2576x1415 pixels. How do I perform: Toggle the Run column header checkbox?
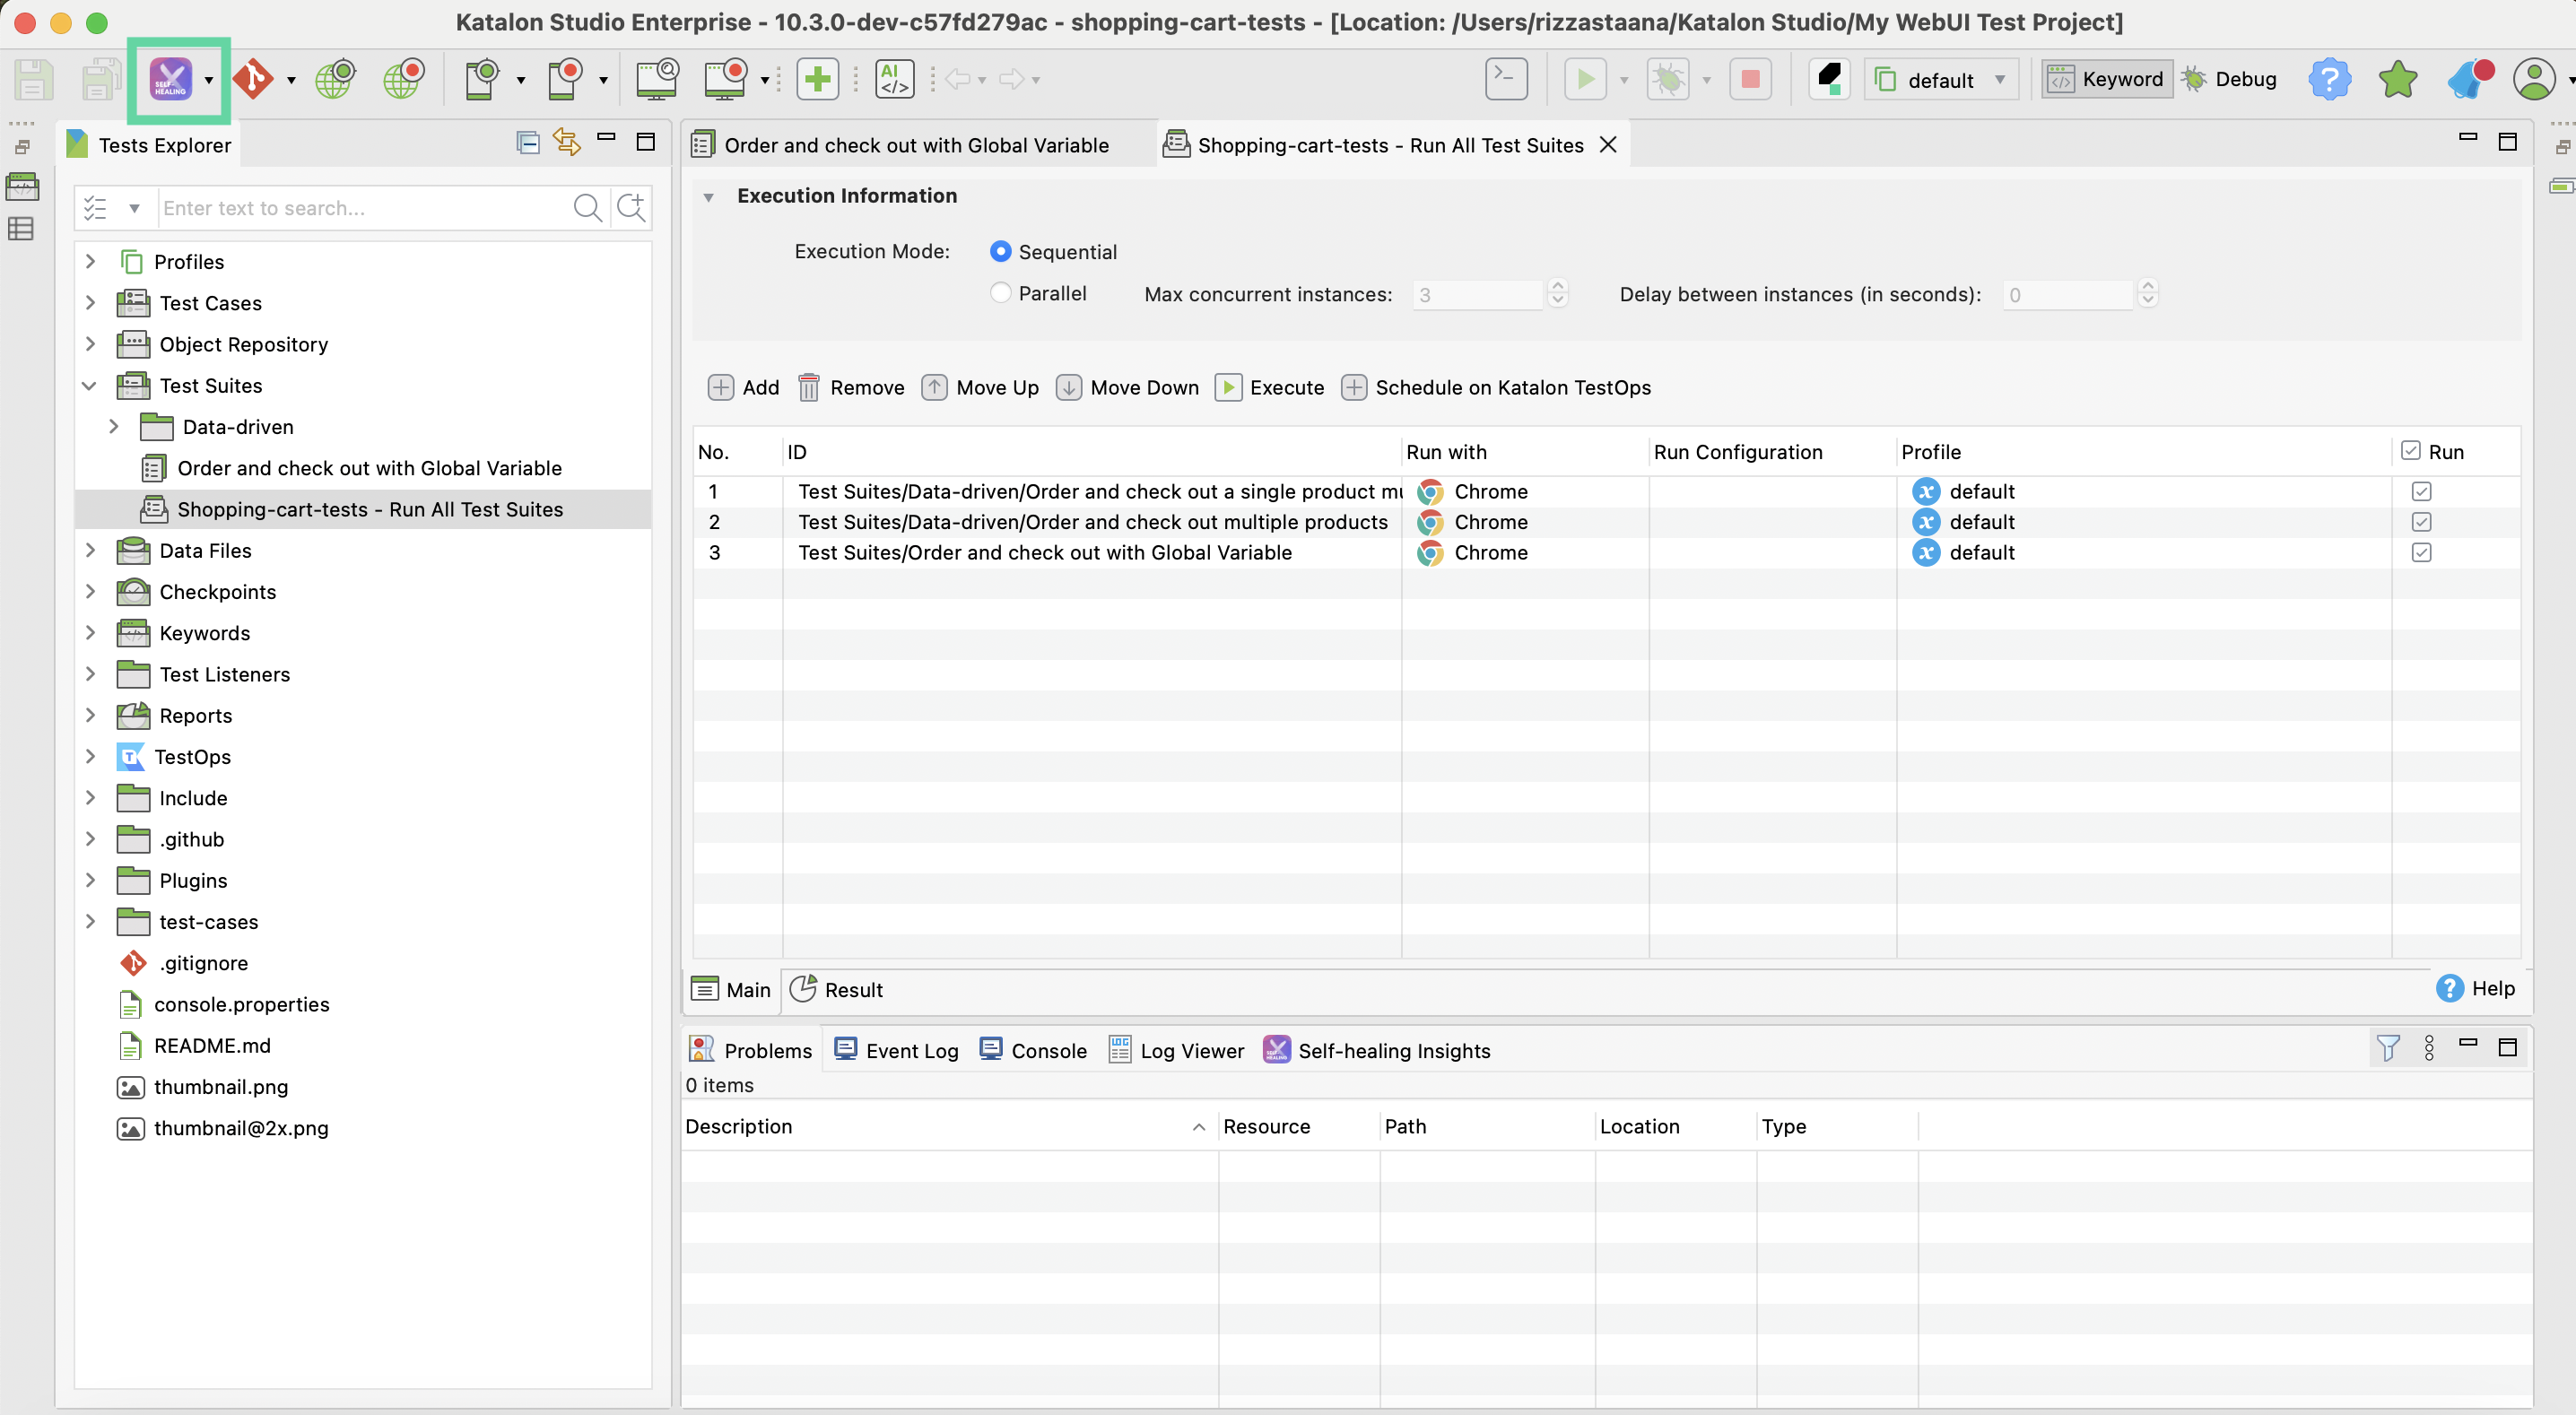(2411, 451)
